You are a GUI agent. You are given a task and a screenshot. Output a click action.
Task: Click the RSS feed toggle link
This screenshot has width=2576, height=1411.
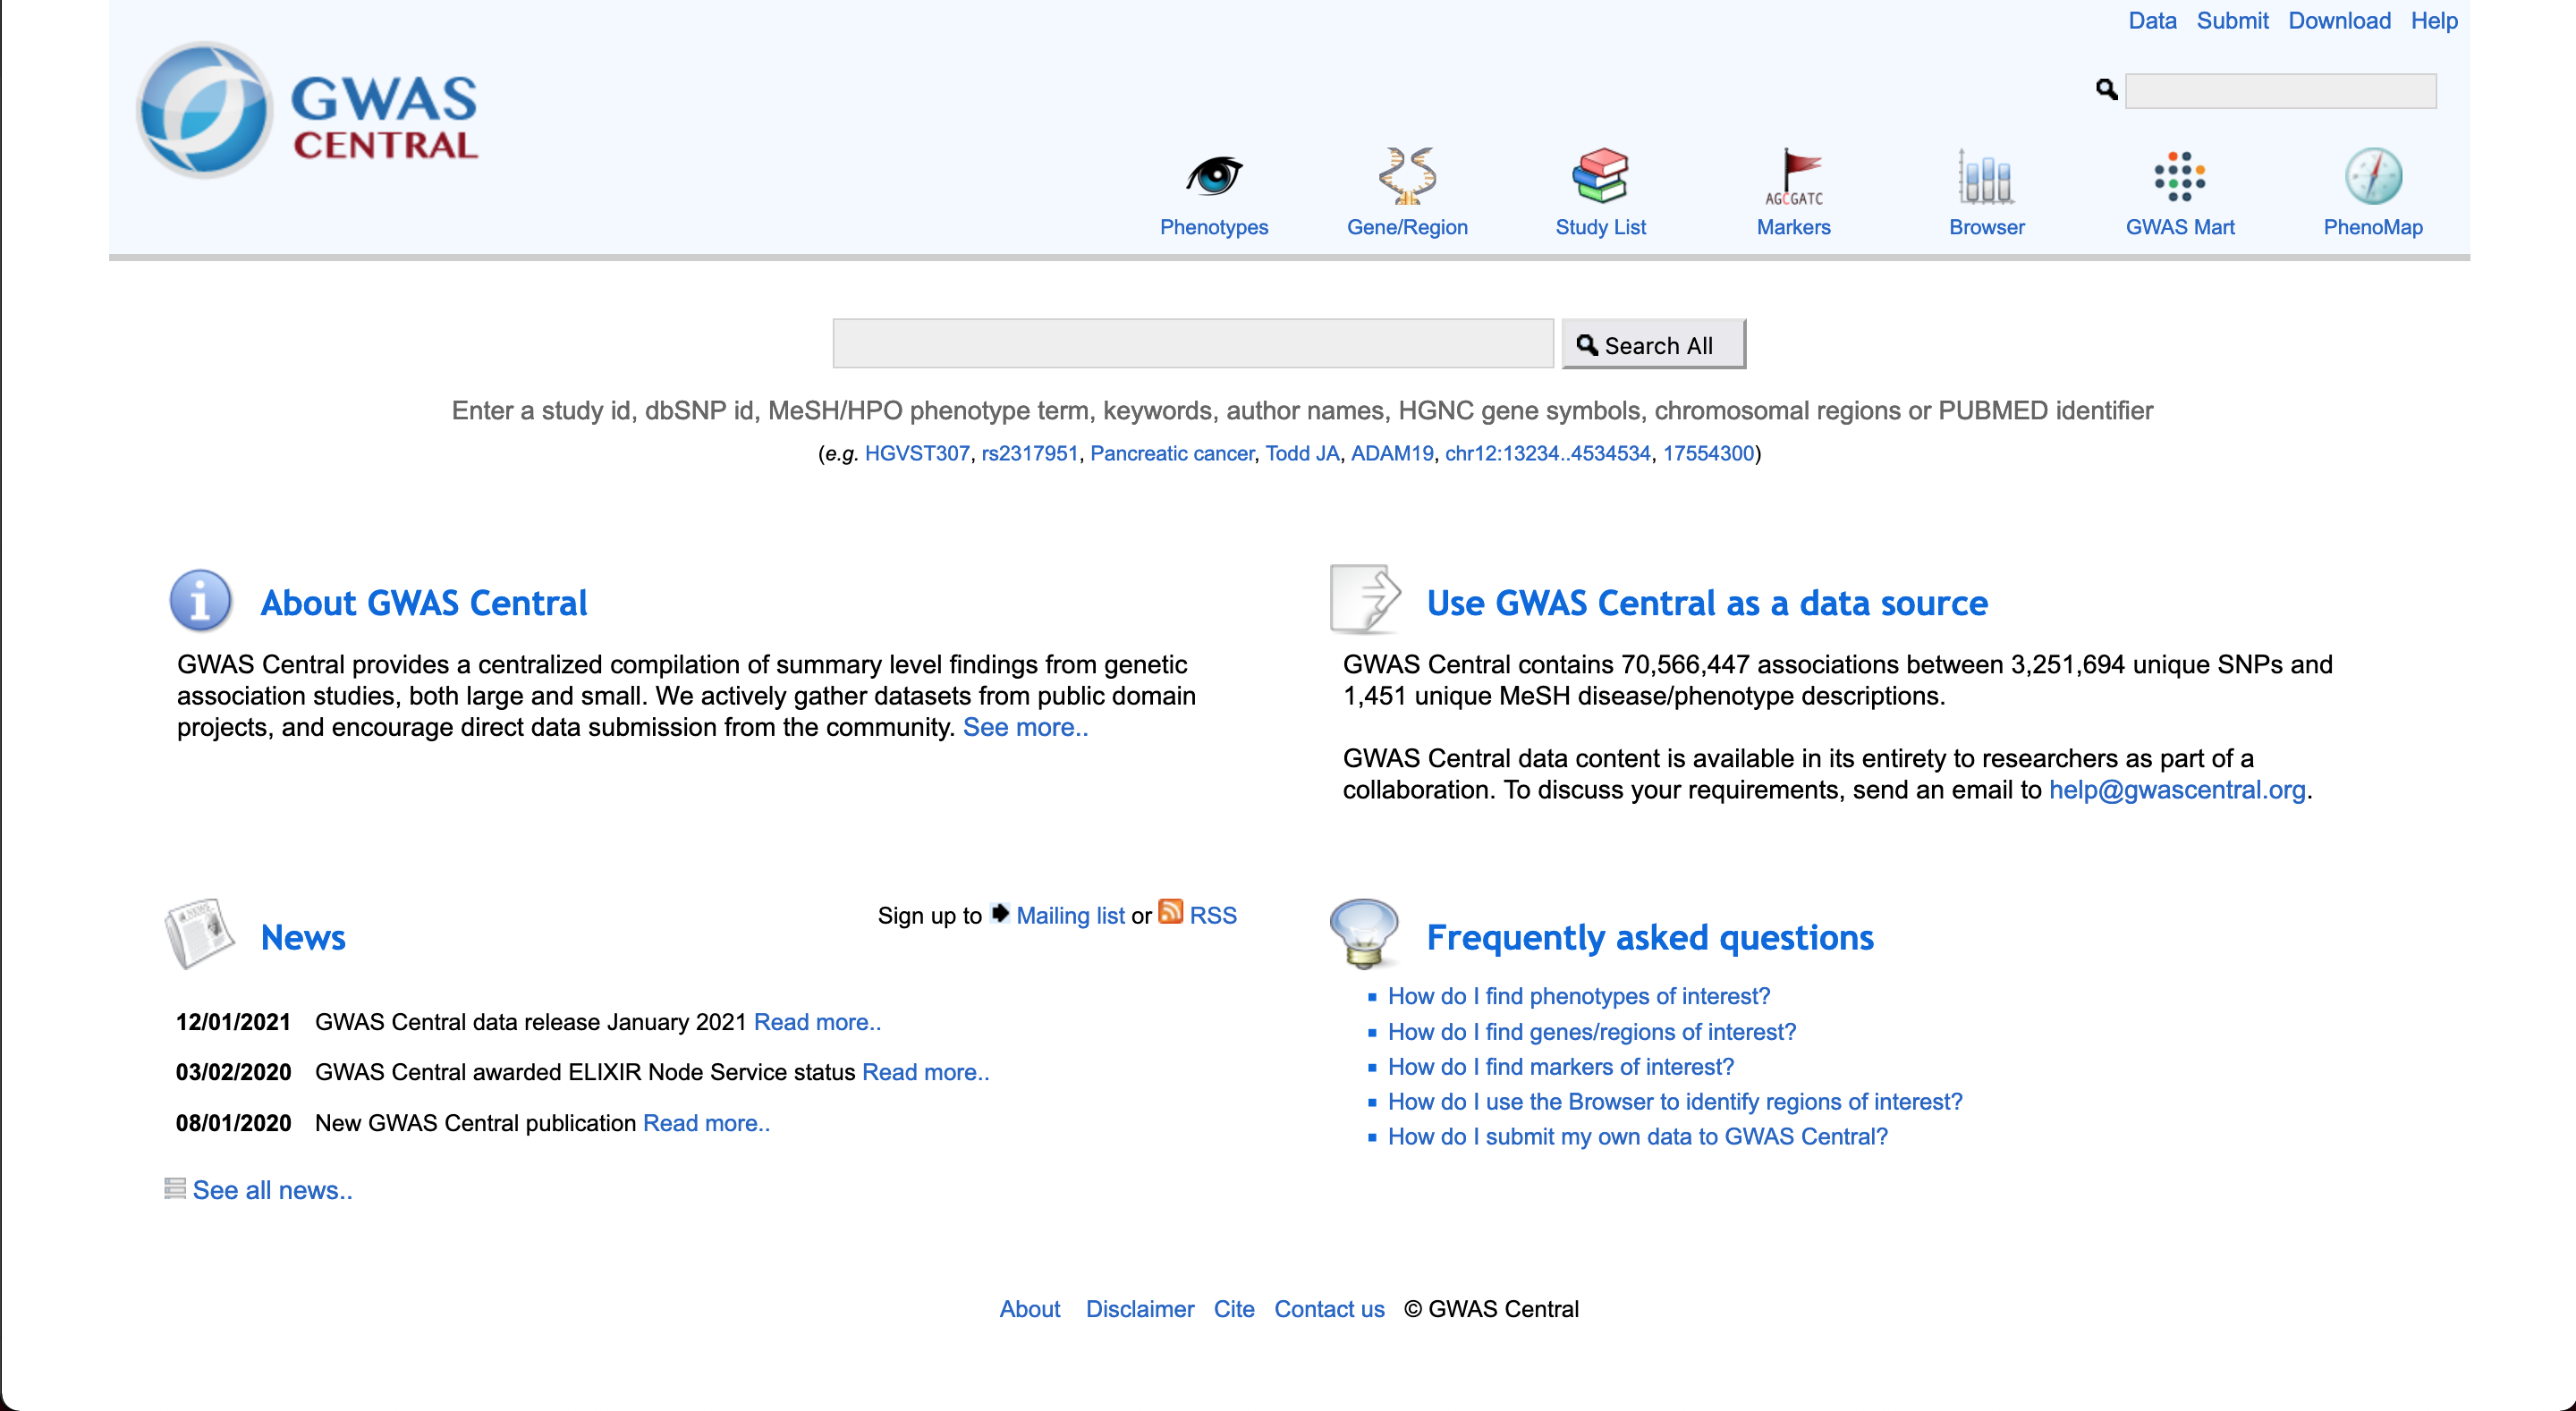pos(1213,912)
